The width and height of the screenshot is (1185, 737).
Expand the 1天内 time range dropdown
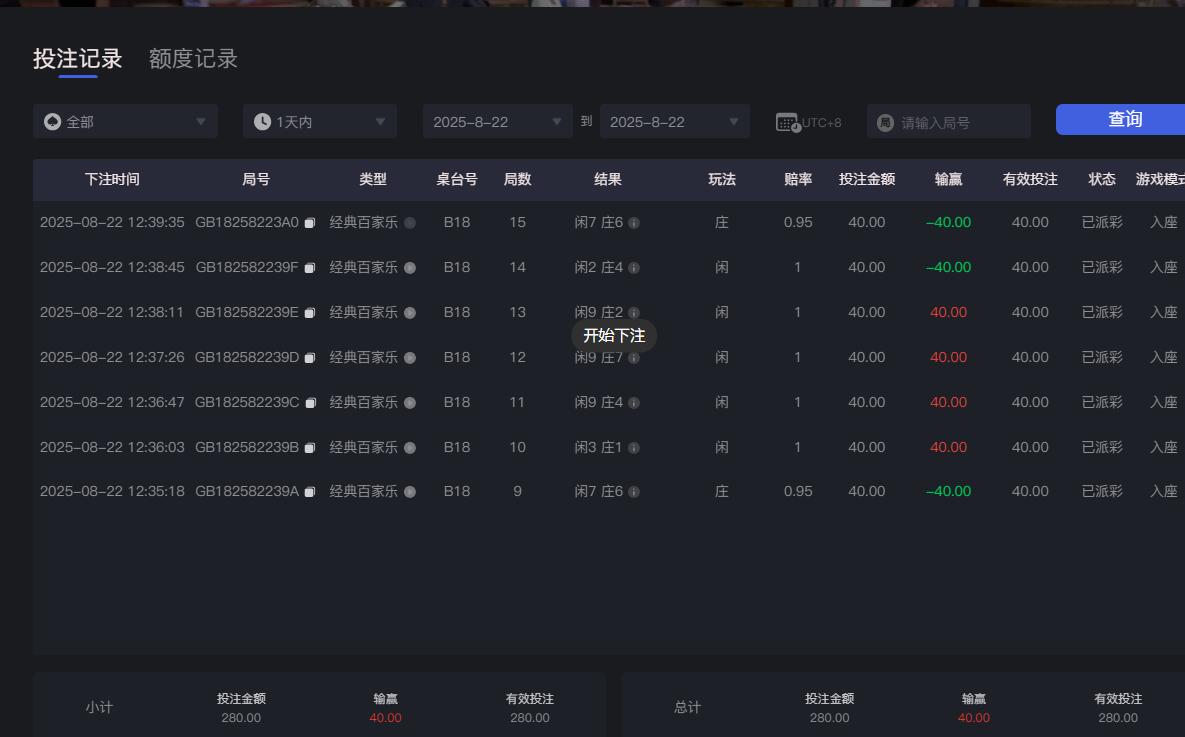319,120
